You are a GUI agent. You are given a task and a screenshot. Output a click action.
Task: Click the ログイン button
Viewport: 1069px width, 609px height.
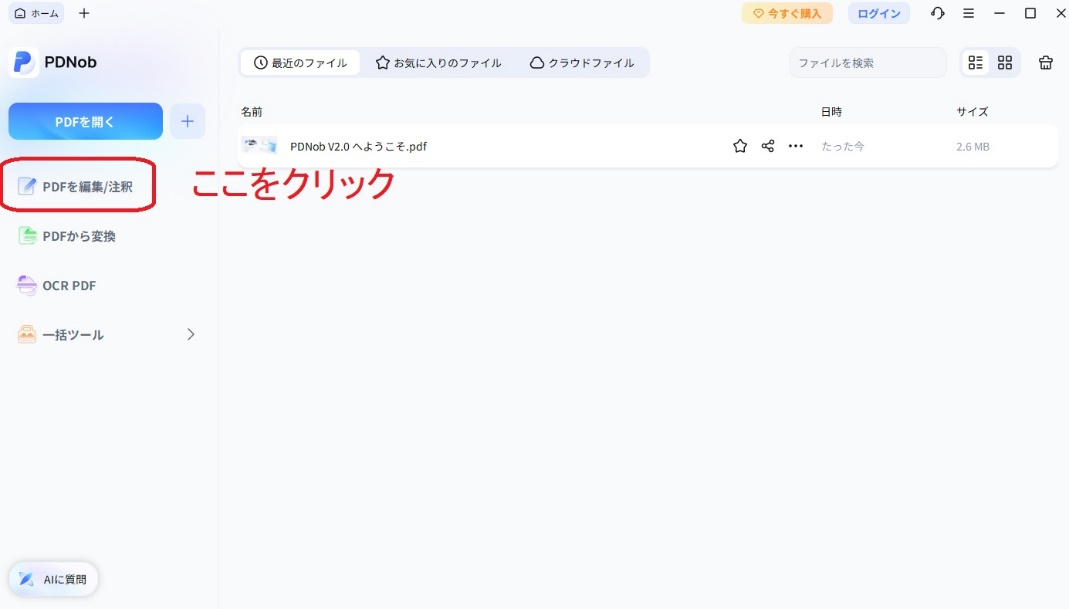tap(878, 13)
